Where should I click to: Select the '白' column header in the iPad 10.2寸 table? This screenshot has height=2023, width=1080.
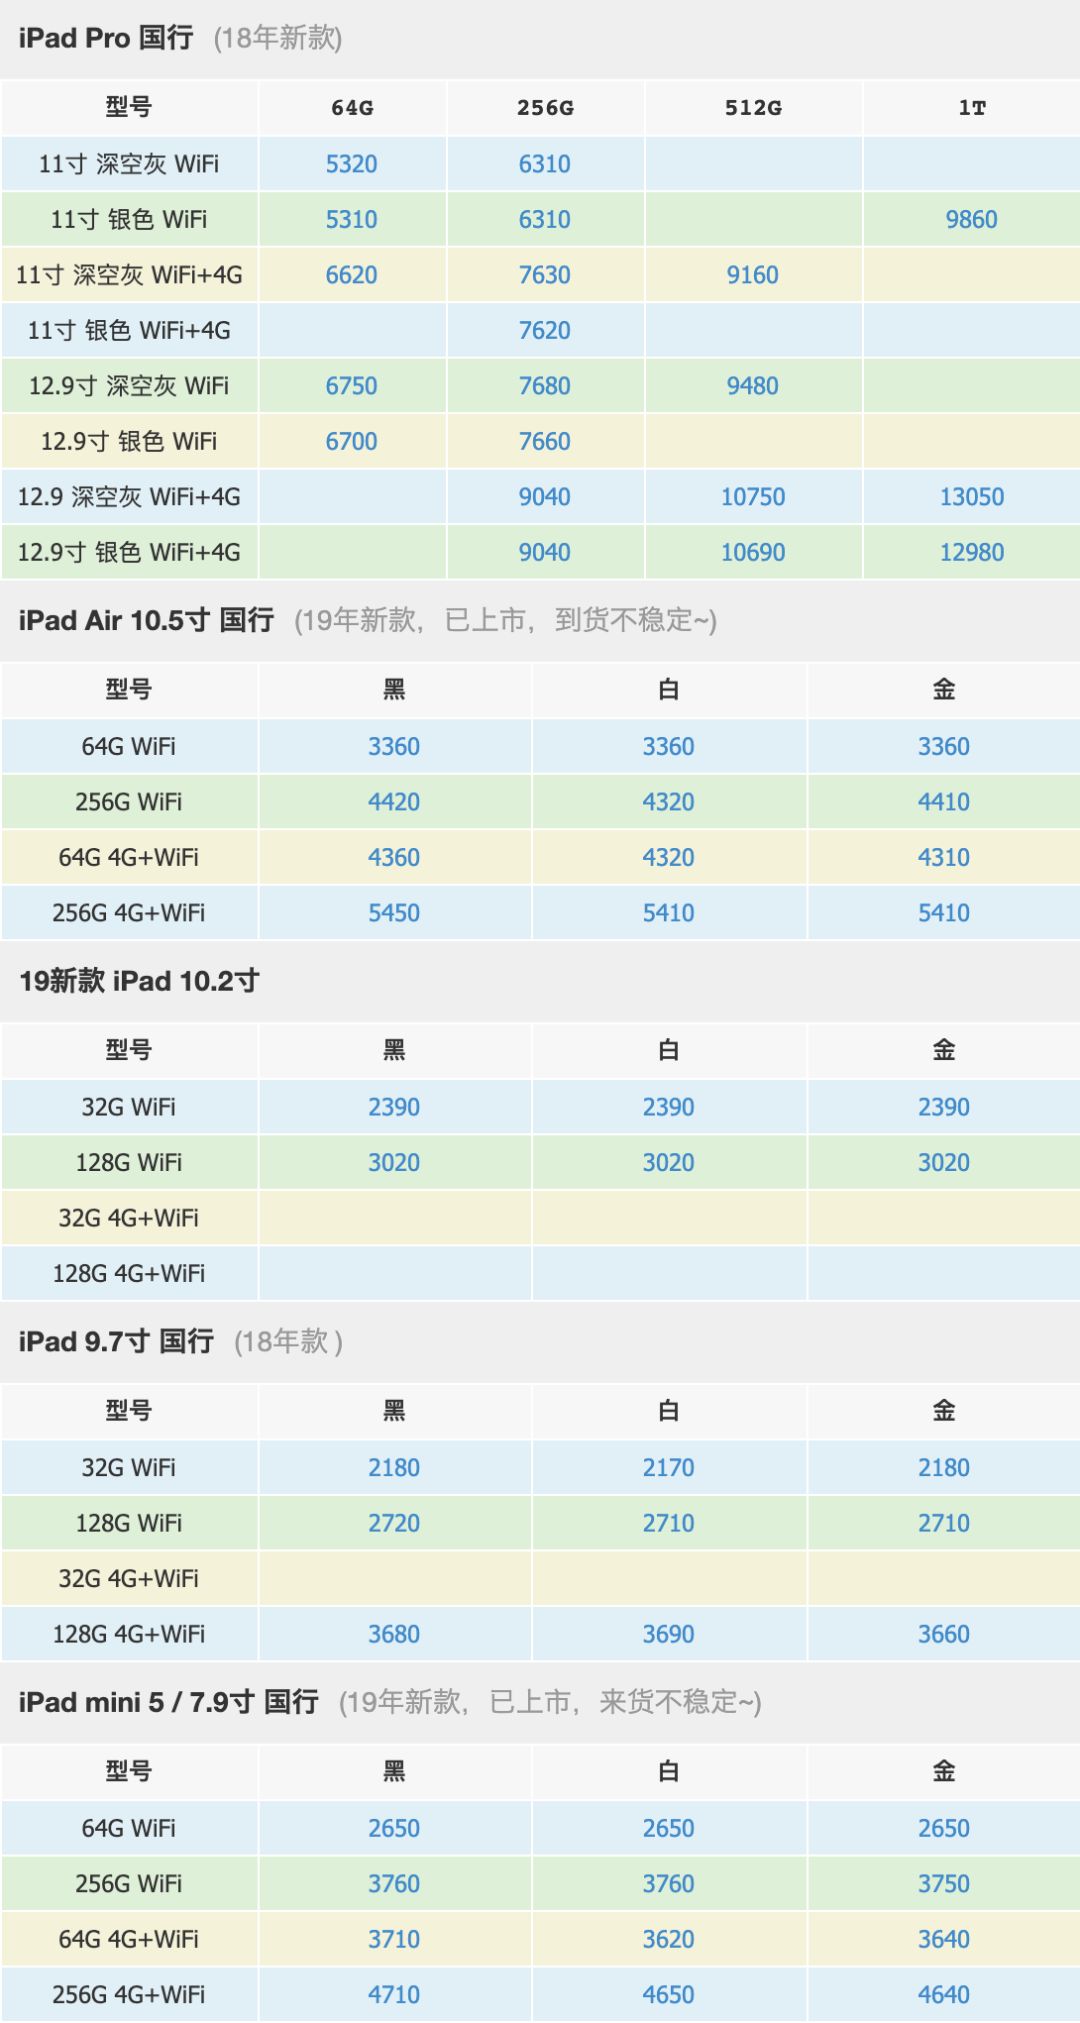coord(669,1051)
